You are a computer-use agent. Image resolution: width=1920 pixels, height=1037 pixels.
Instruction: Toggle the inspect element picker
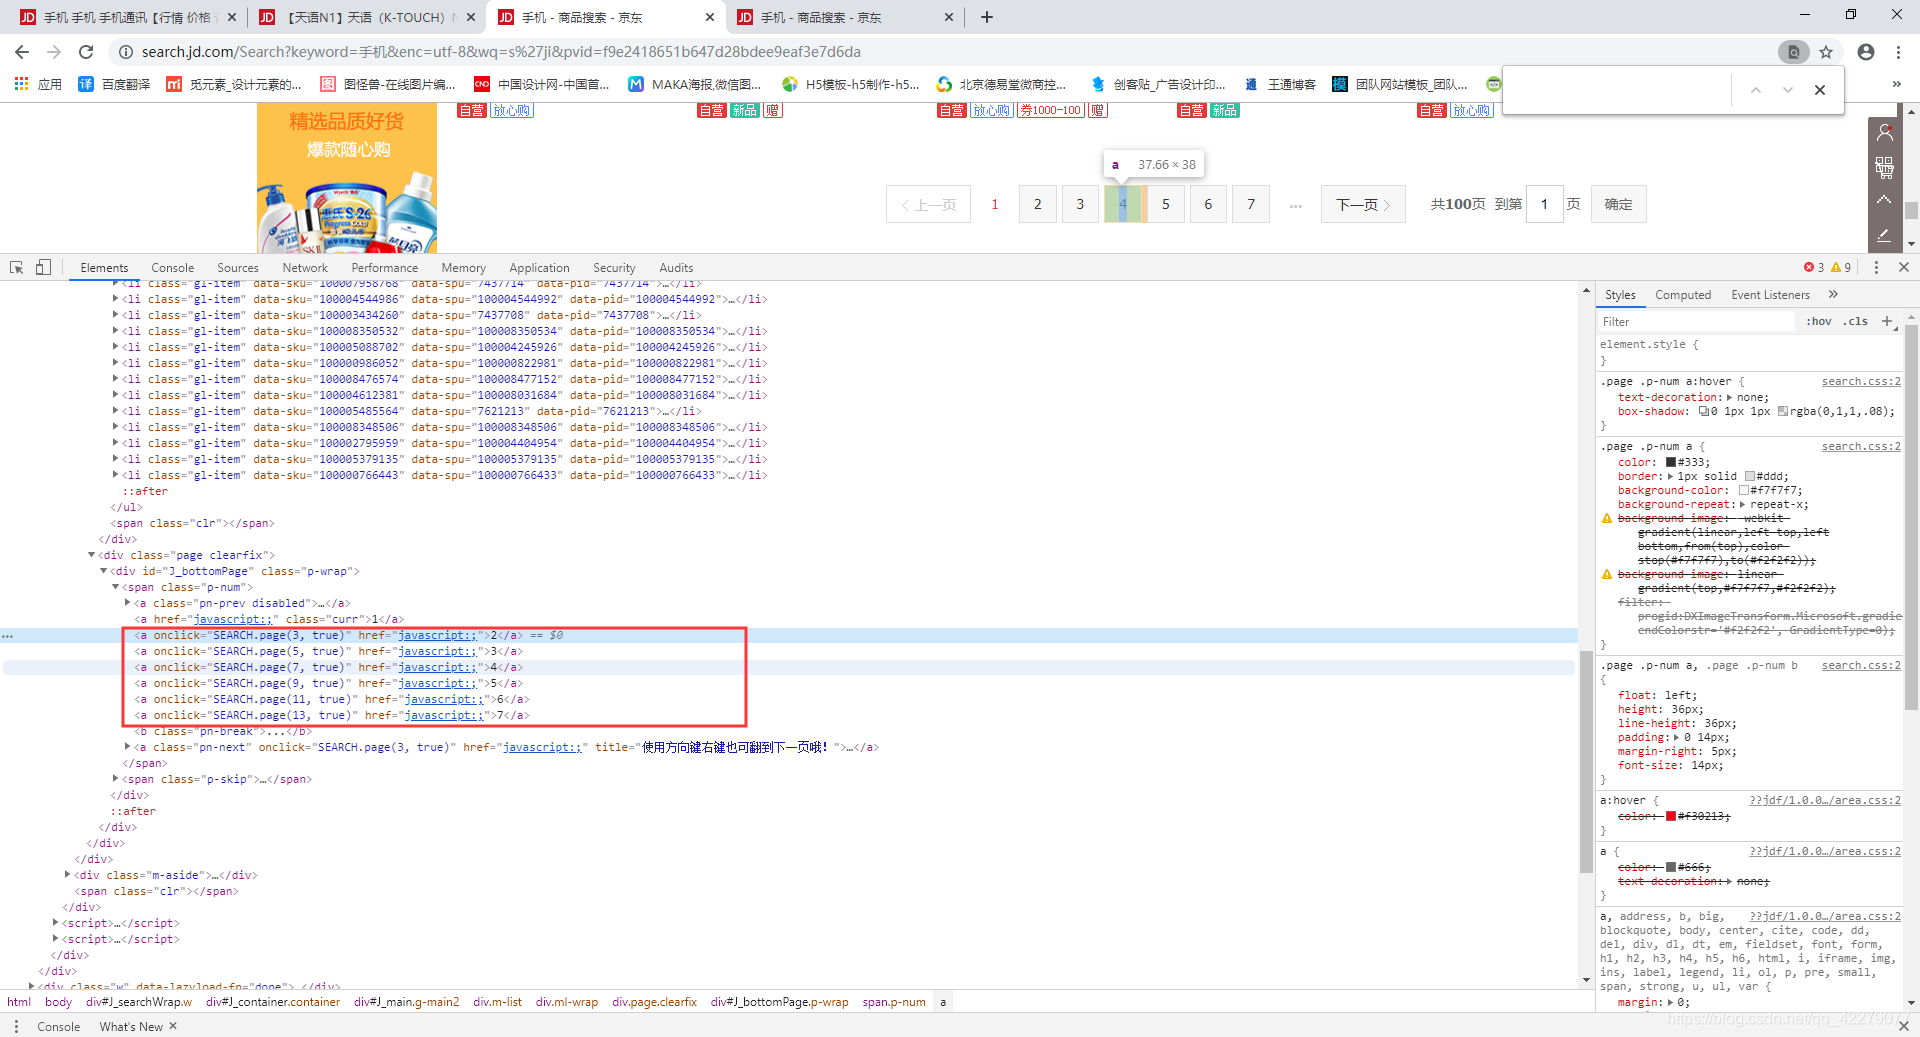click(17, 268)
